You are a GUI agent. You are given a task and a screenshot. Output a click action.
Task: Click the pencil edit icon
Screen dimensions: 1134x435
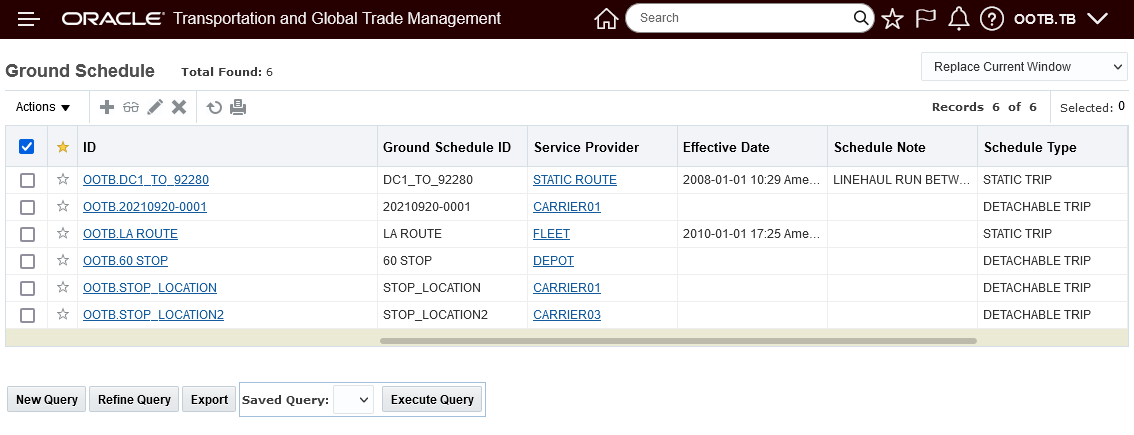155,107
